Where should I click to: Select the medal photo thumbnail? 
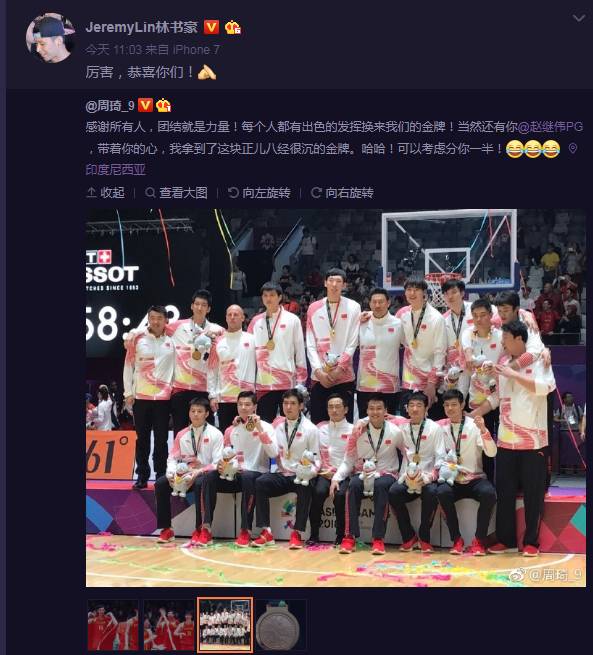click(x=281, y=625)
